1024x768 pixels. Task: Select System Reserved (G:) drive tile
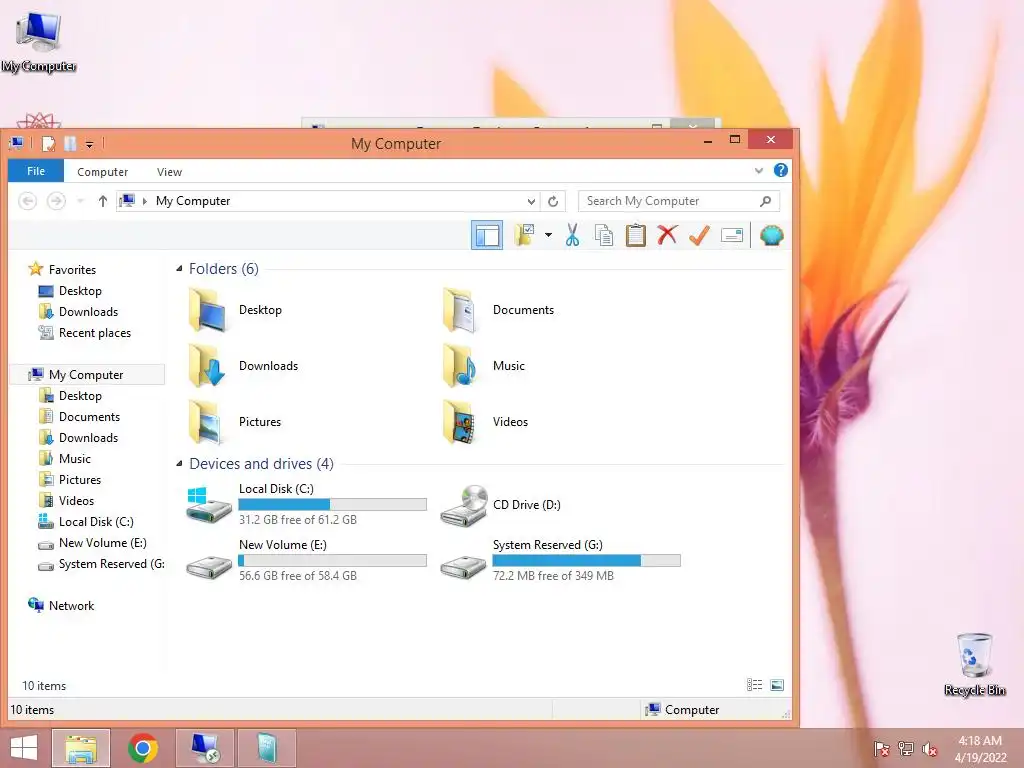click(560, 560)
